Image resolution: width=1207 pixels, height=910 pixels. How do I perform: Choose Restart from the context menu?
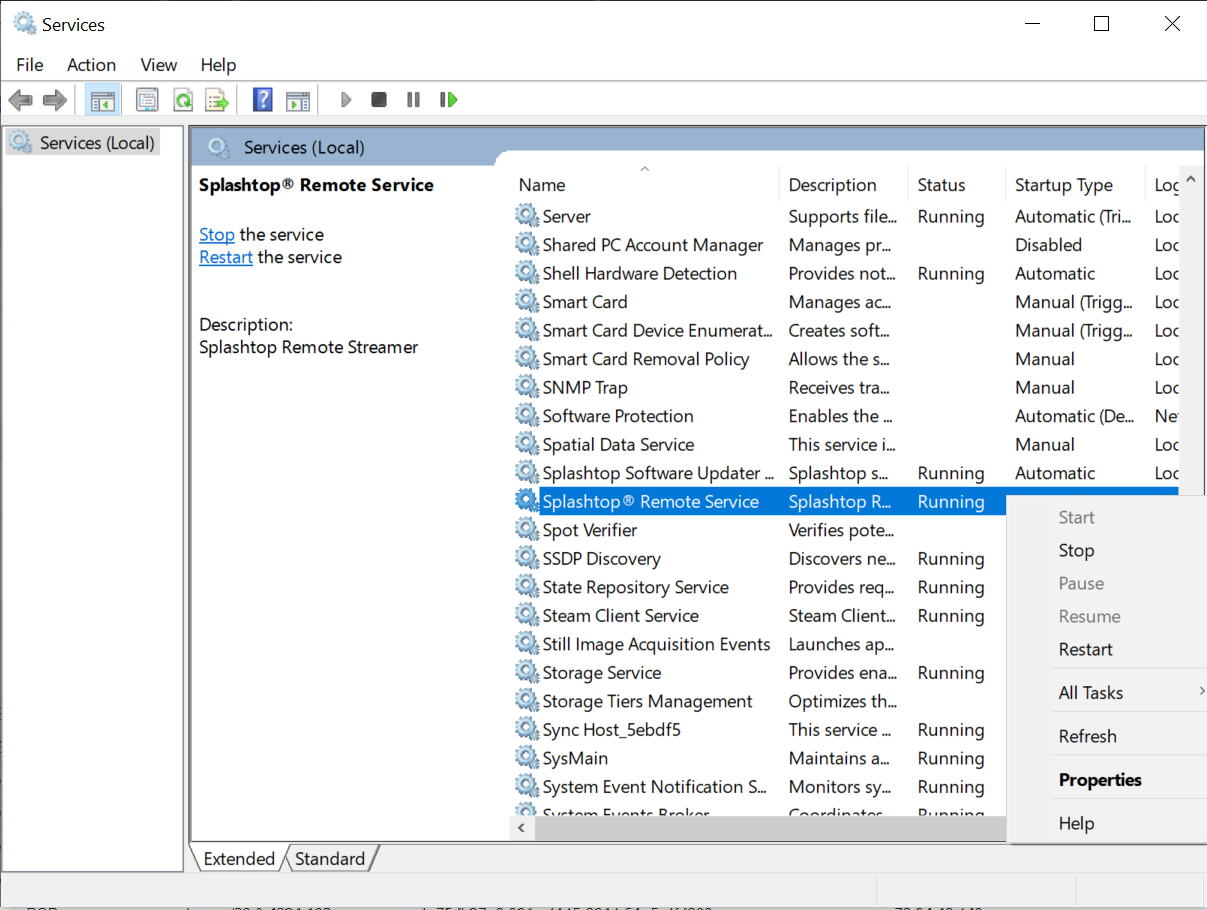click(x=1085, y=649)
